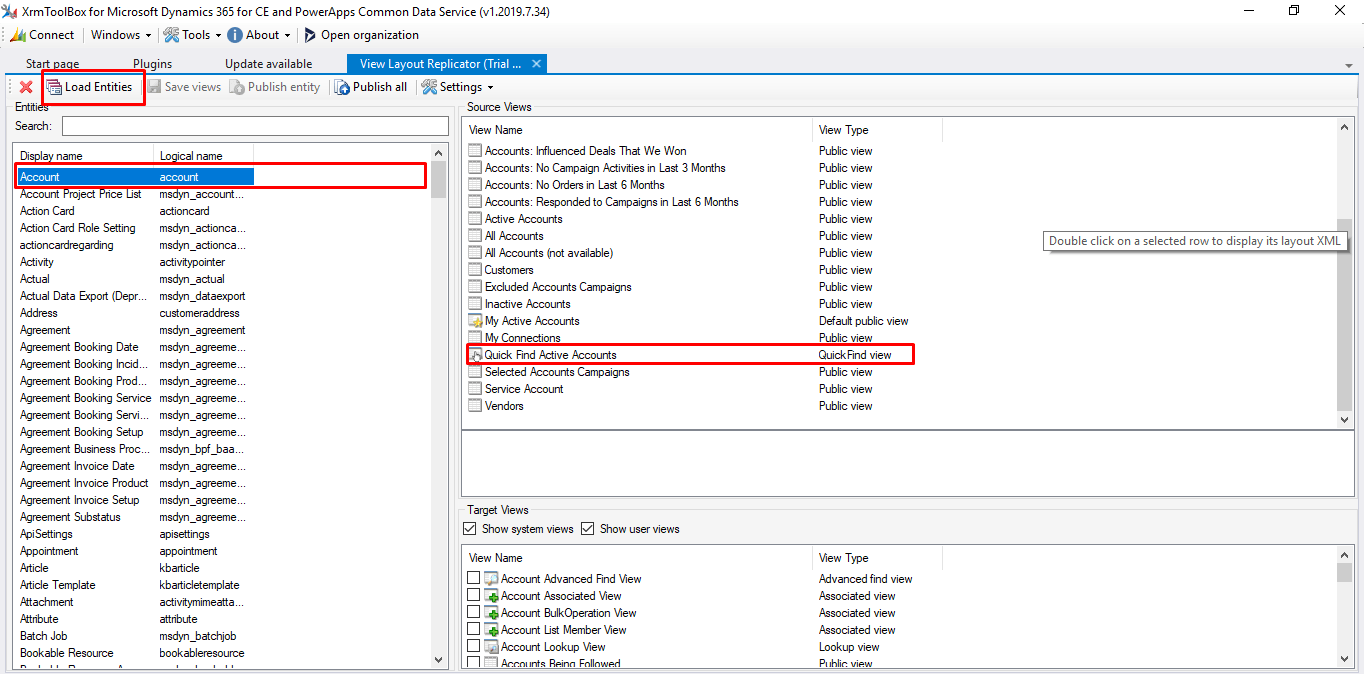The height and width of the screenshot is (674, 1364).
Task: Switch to the Plugins tab
Action: [x=152, y=64]
